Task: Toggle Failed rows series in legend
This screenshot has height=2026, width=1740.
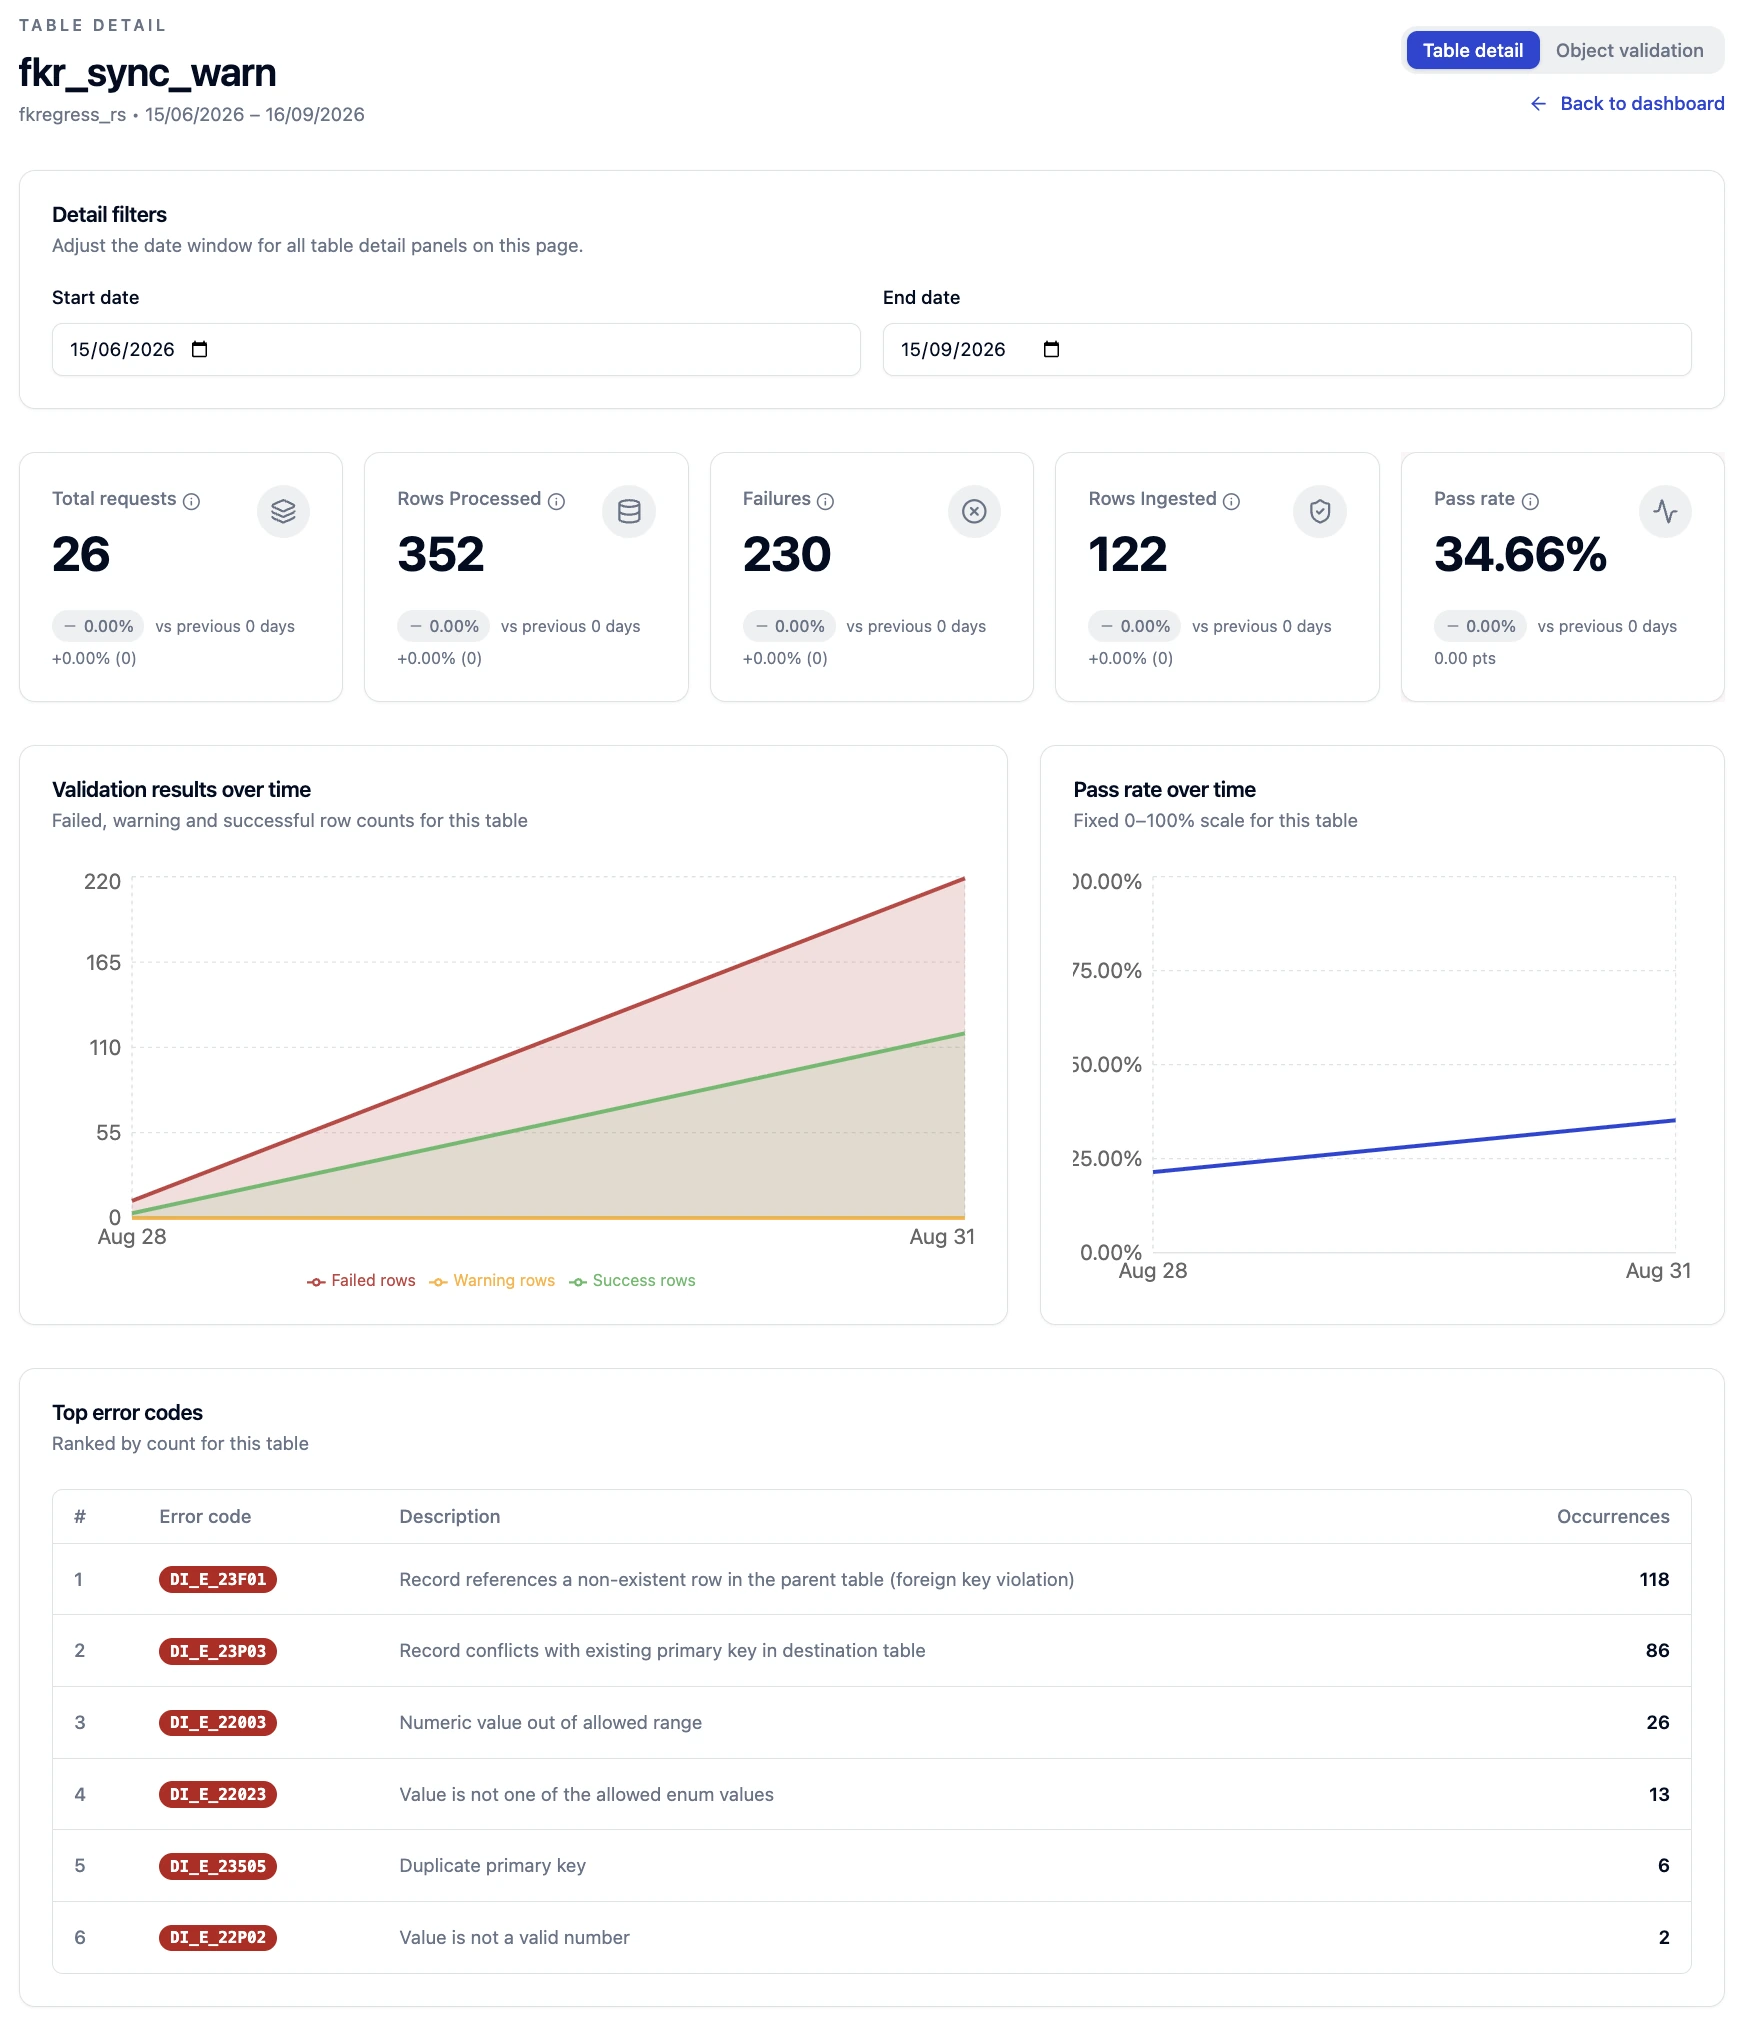Action: click(361, 1281)
